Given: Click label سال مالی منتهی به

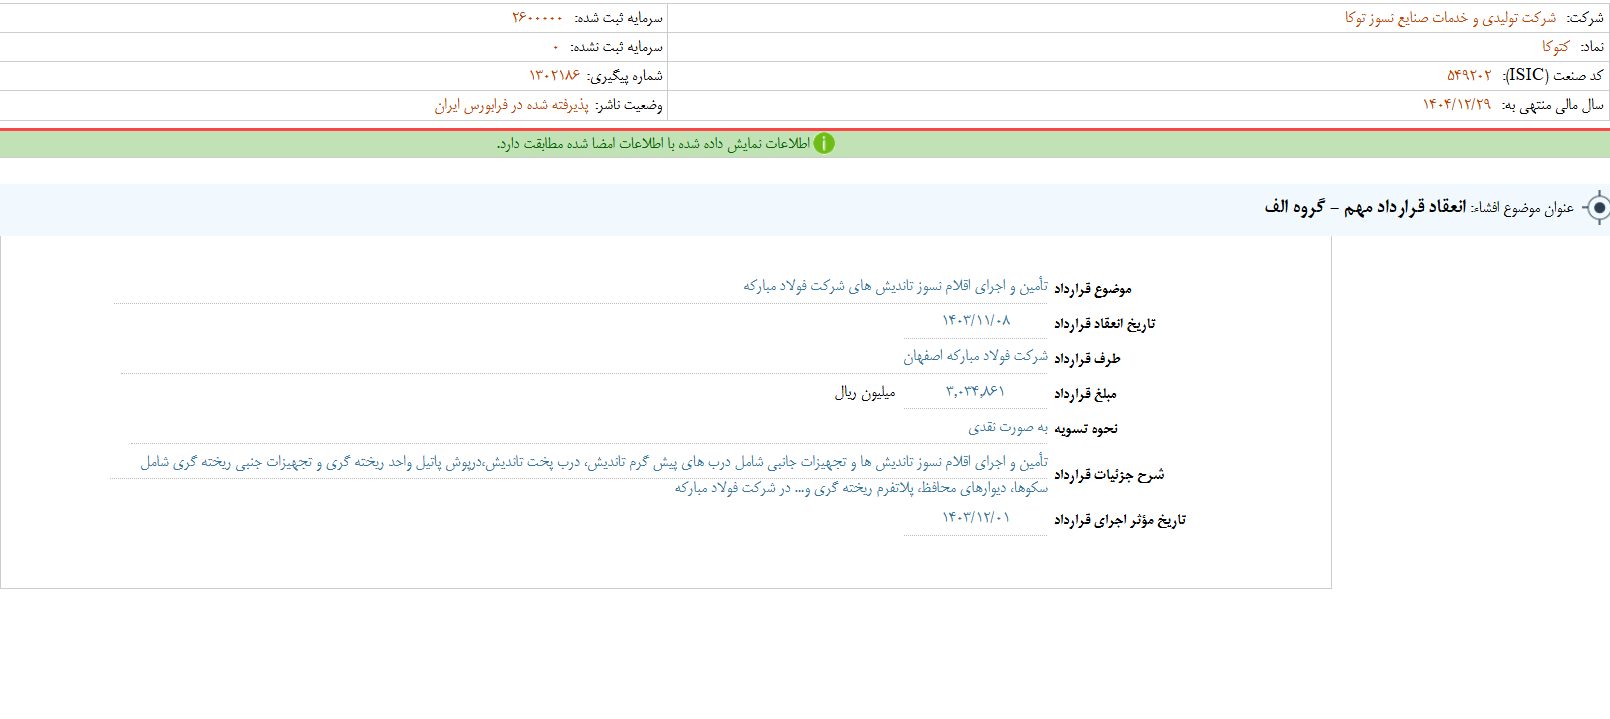Looking at the screenshot, I should tap(1552, 105).
